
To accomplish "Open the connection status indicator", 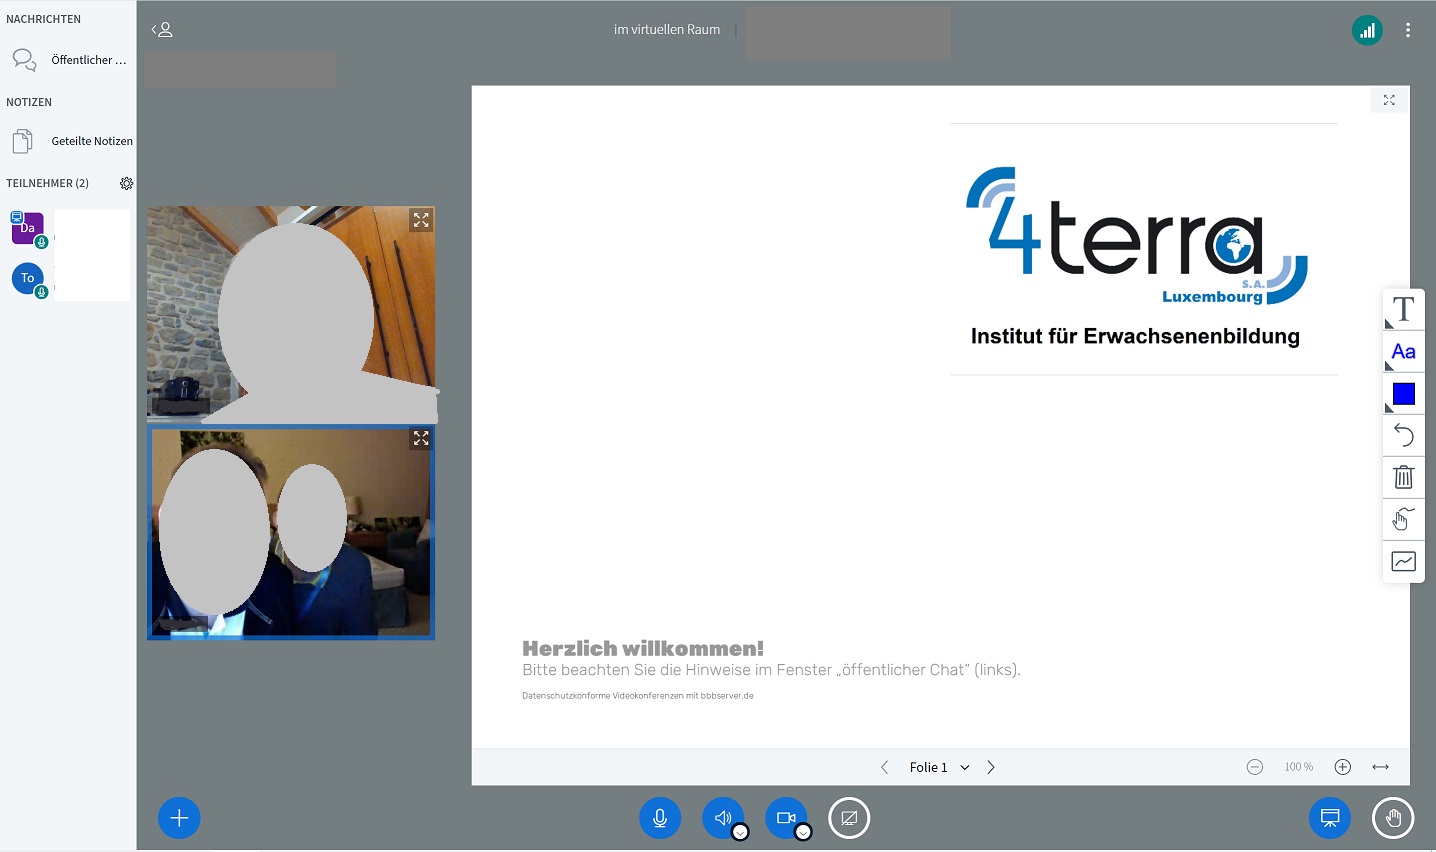I will click(x=1367, y=31).
